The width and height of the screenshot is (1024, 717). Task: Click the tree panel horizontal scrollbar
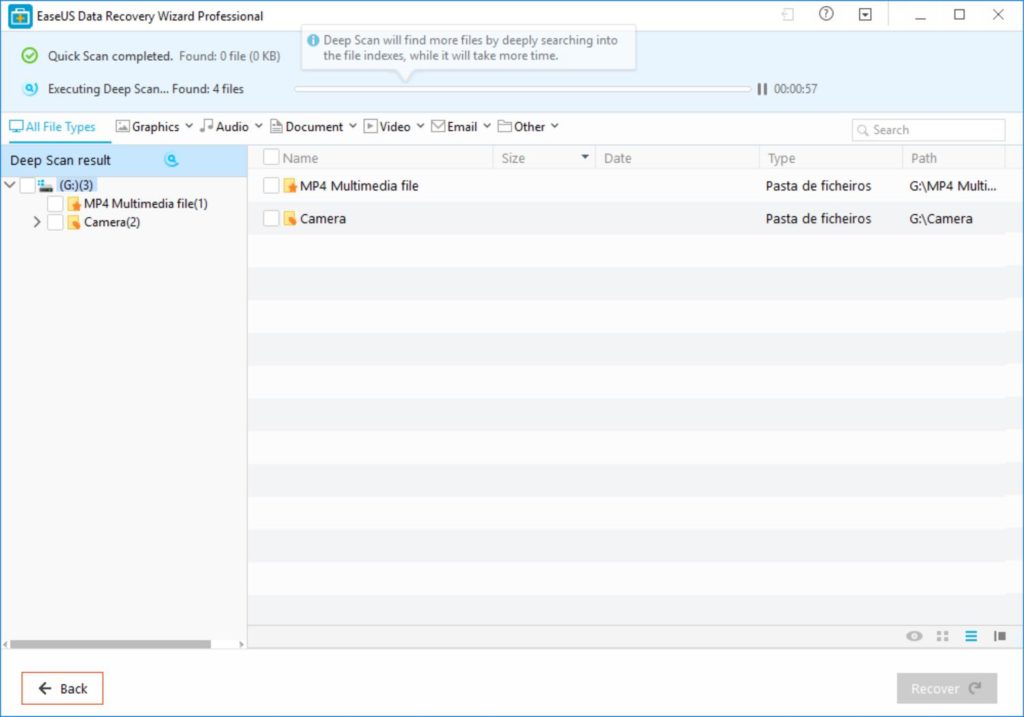click(x=110, y=645)
